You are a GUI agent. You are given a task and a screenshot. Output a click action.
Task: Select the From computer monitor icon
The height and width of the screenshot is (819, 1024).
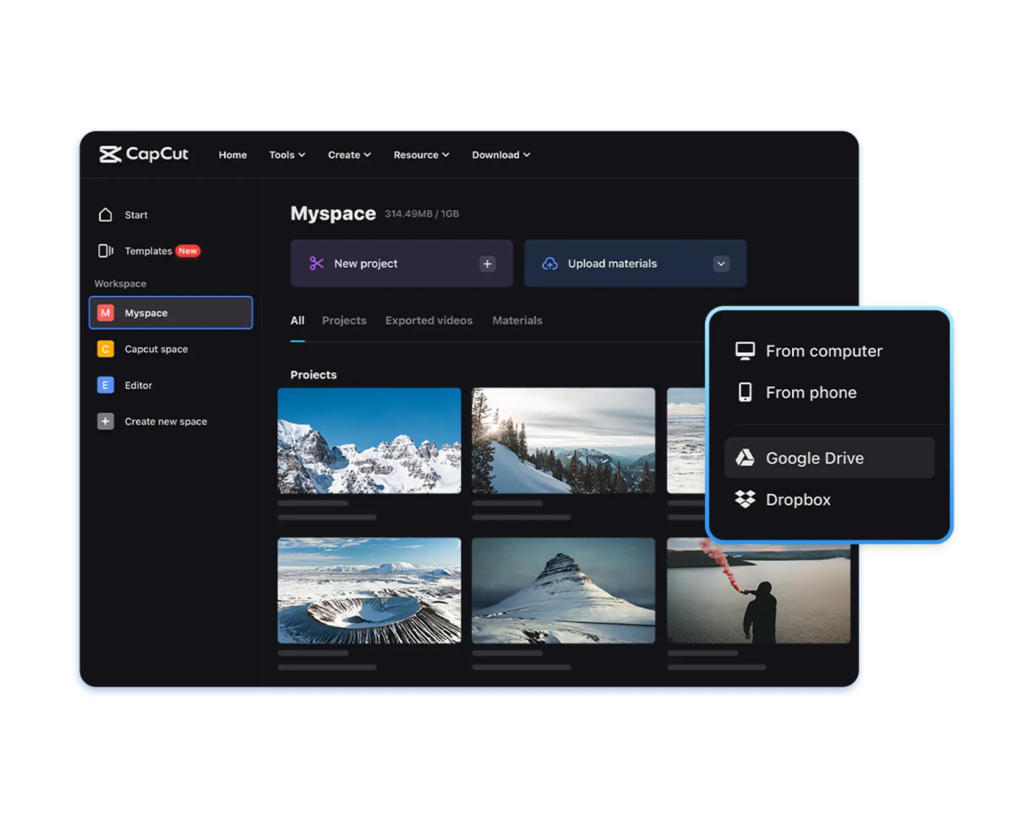pyautogui.click(x=744, y=351)
